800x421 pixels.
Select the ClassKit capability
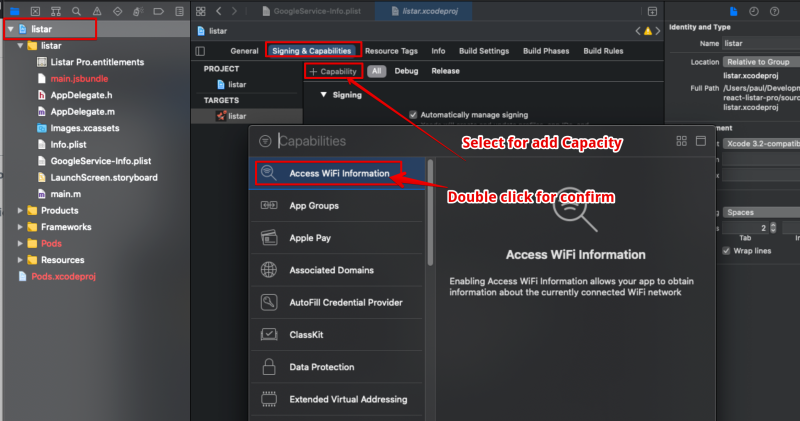337,335
